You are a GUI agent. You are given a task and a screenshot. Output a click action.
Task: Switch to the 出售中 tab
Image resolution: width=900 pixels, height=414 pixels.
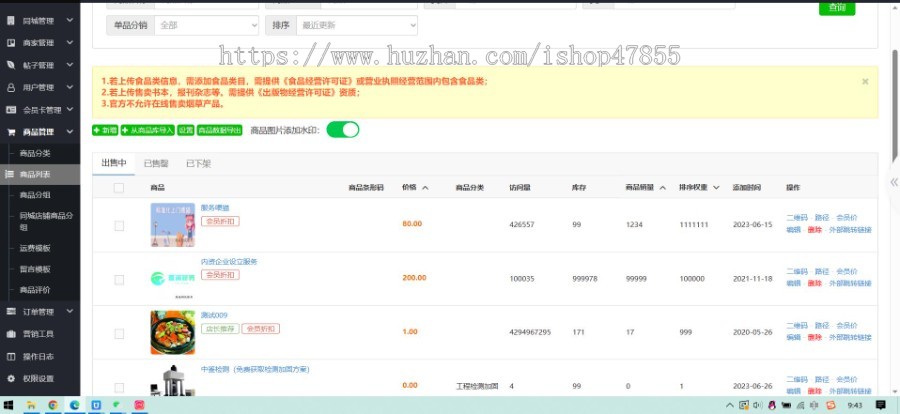(114, 163)
